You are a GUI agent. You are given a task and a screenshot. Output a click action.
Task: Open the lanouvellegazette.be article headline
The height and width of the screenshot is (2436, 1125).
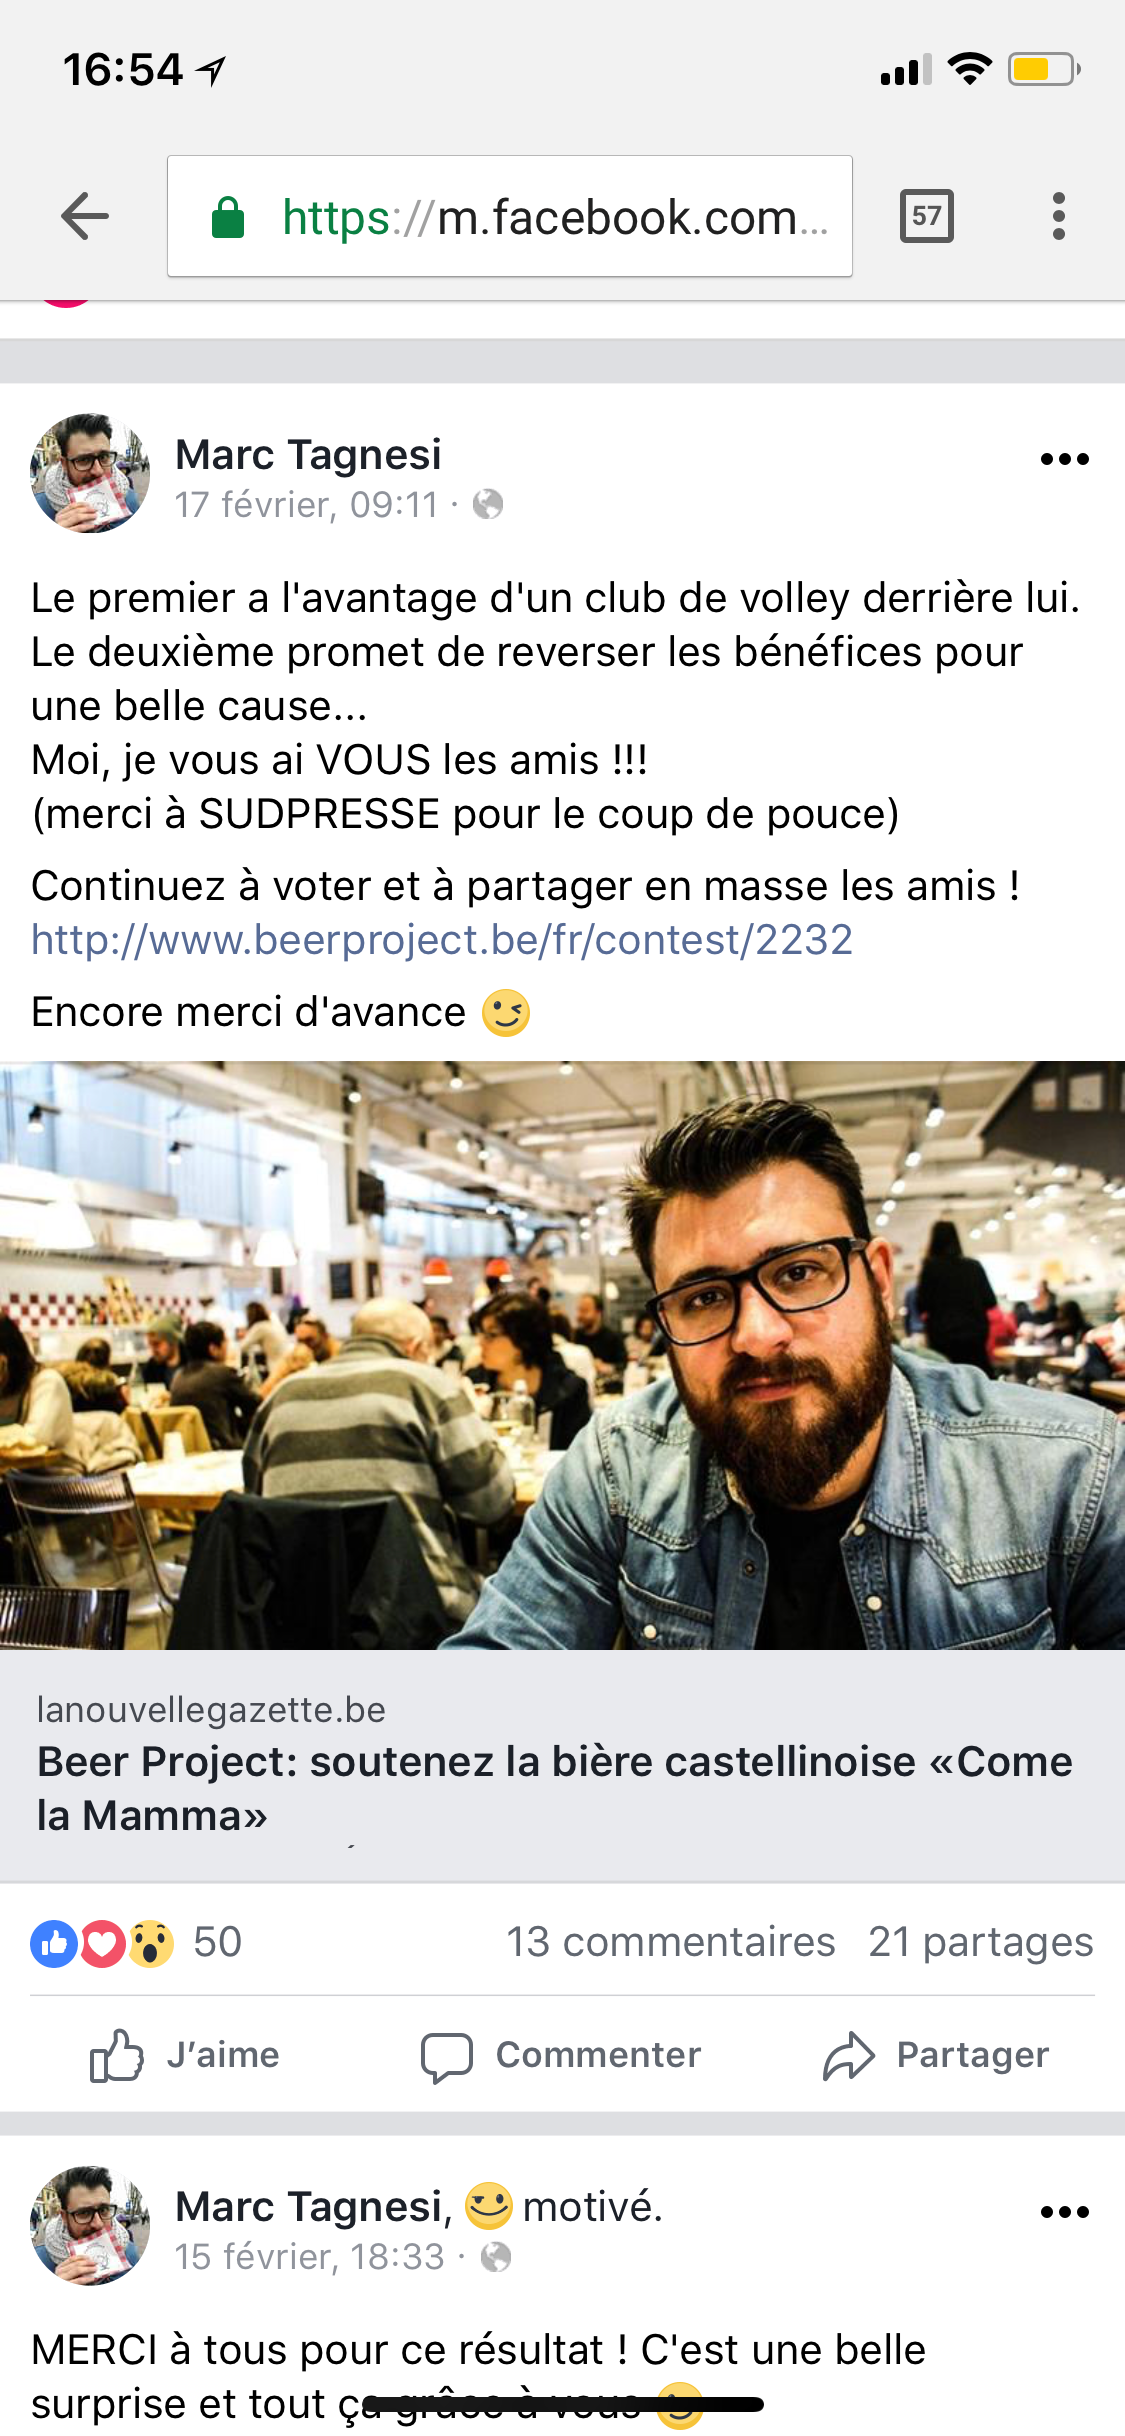[x=555, y=1788]
